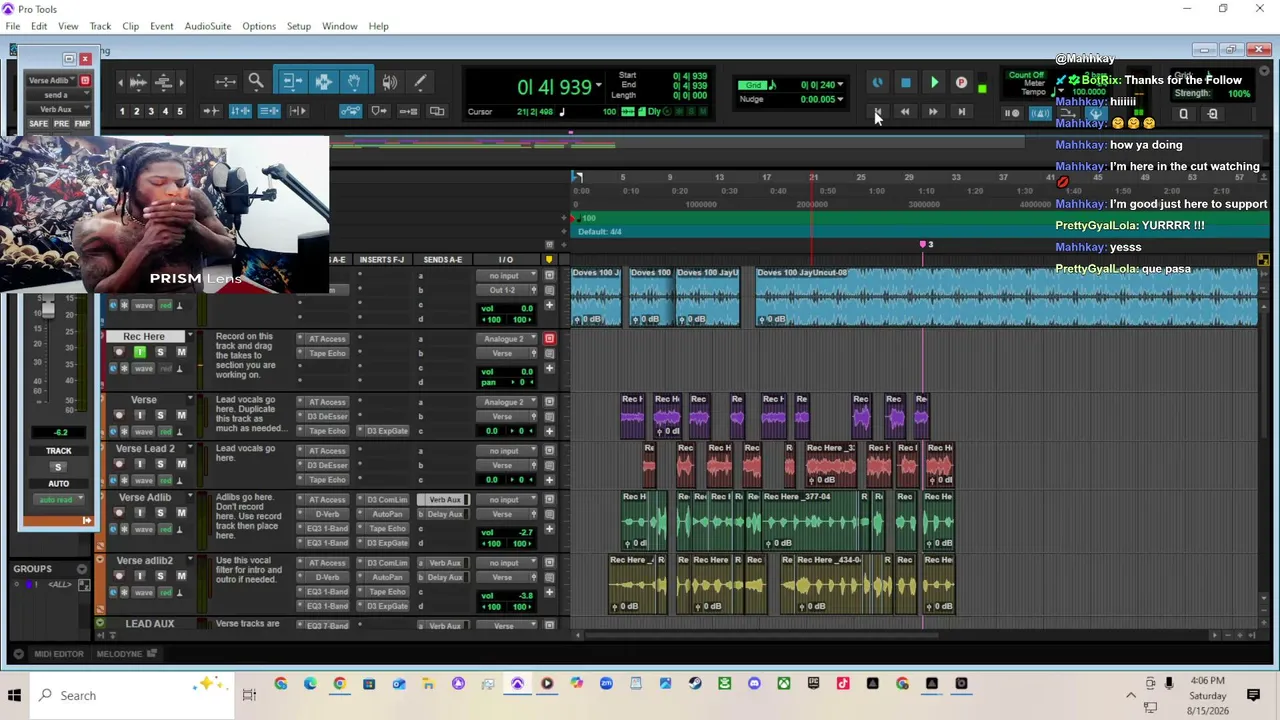This screenshot has height=720, width=1280.
Task: Click the transport Online button
Action: tap(877, 83)
